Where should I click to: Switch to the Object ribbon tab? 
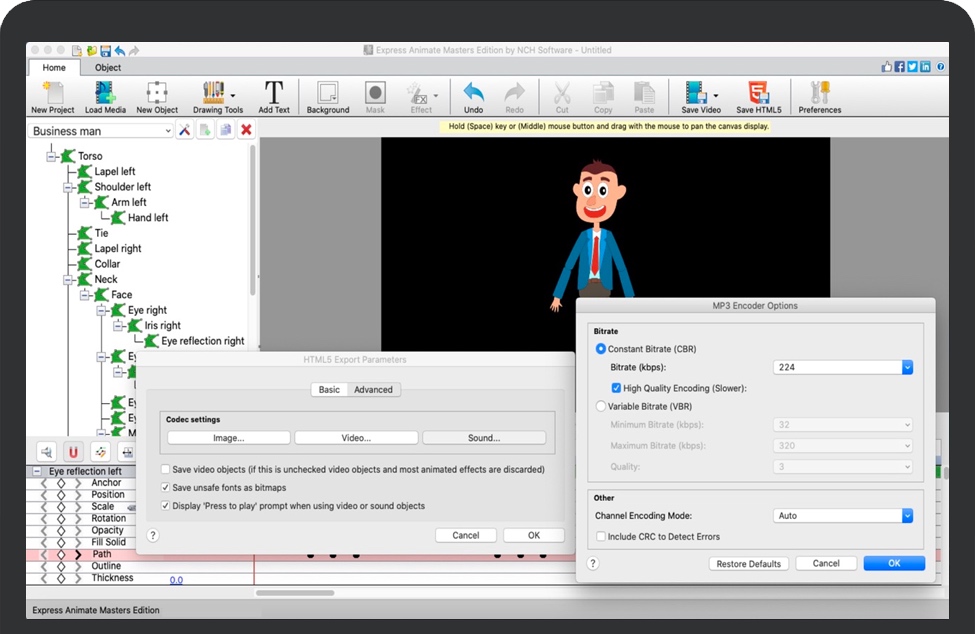point(108,68)
